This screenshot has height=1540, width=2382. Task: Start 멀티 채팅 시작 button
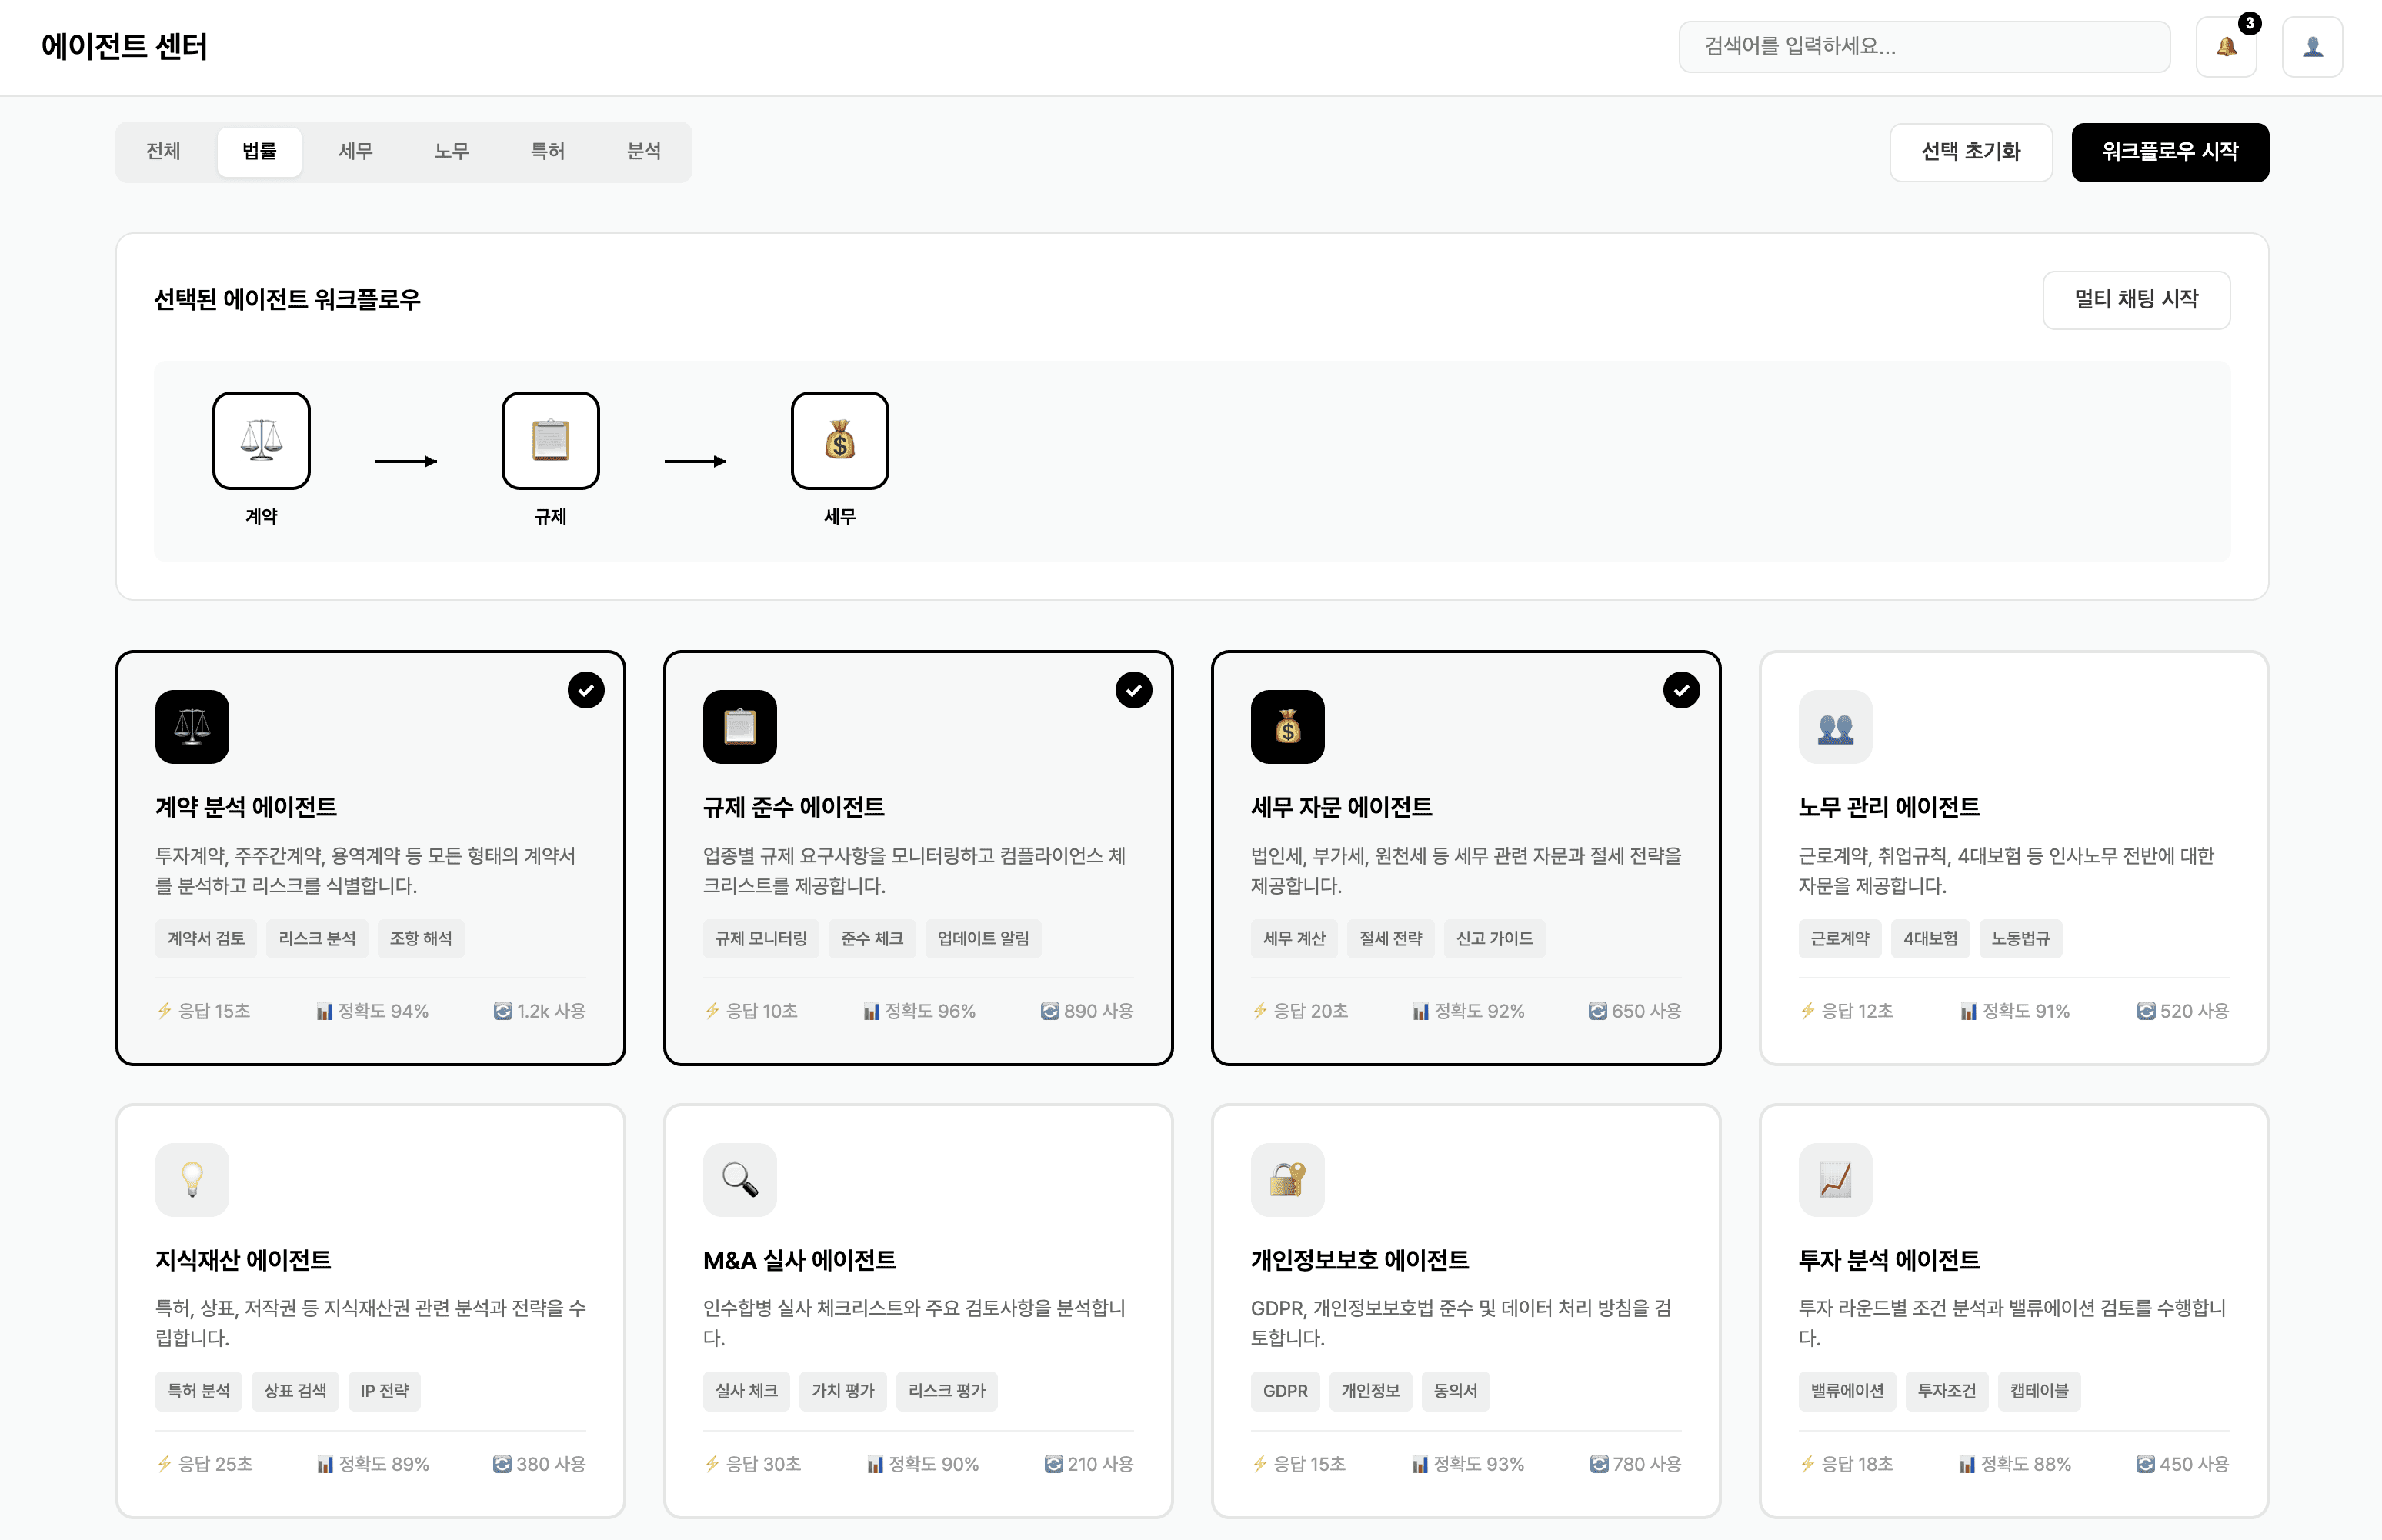point(2135,300)
